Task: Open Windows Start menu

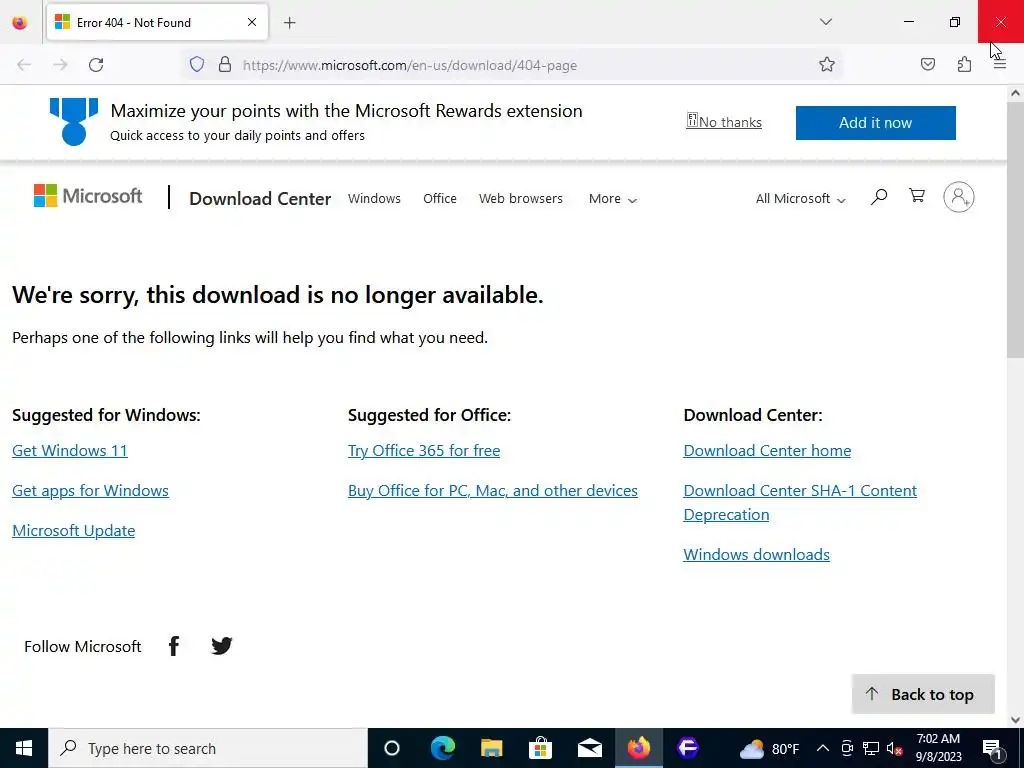Action: 24,748
